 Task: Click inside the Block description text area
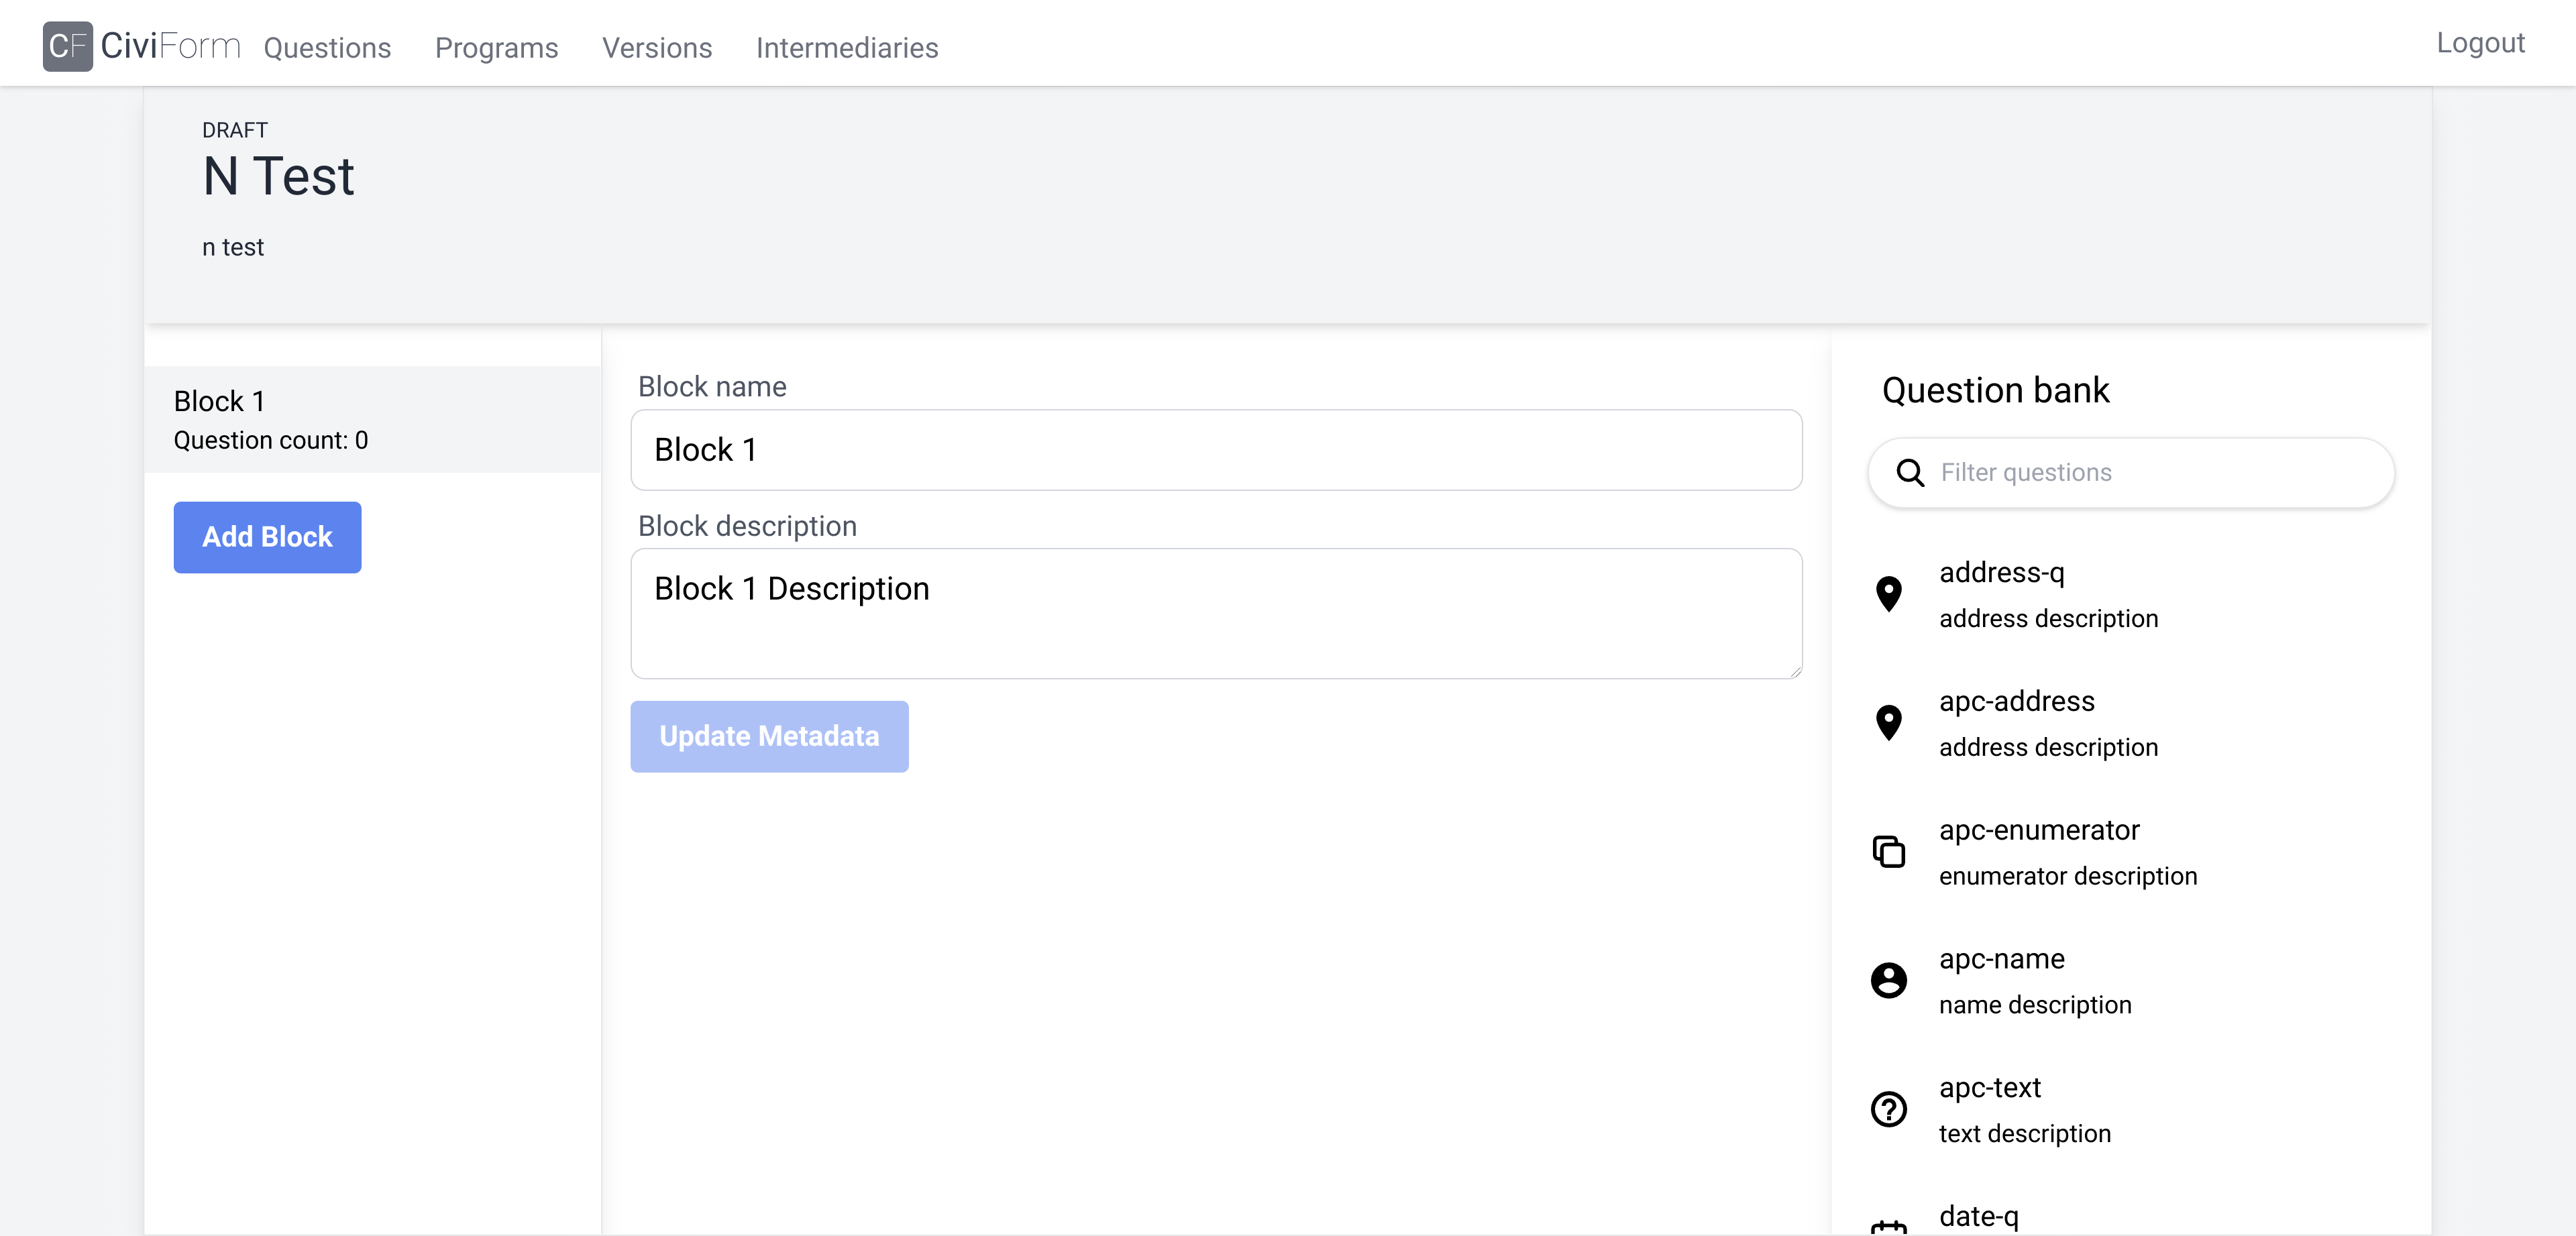pyautogui.click(x=1215, y=613)
